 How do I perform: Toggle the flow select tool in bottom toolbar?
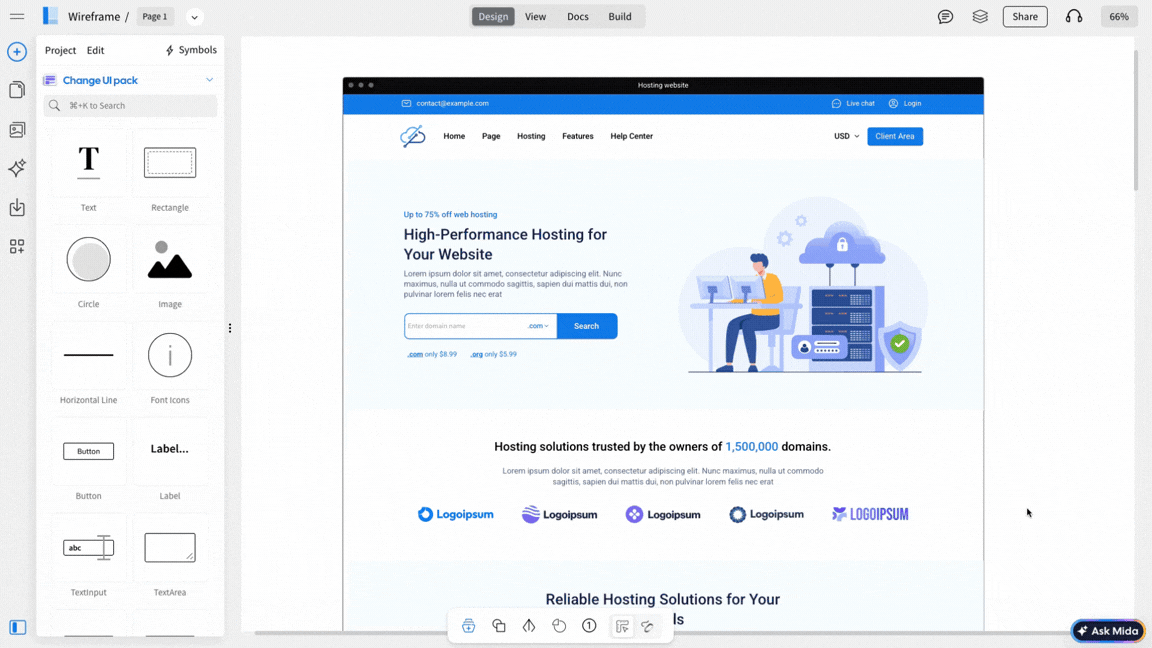point(622,627)
